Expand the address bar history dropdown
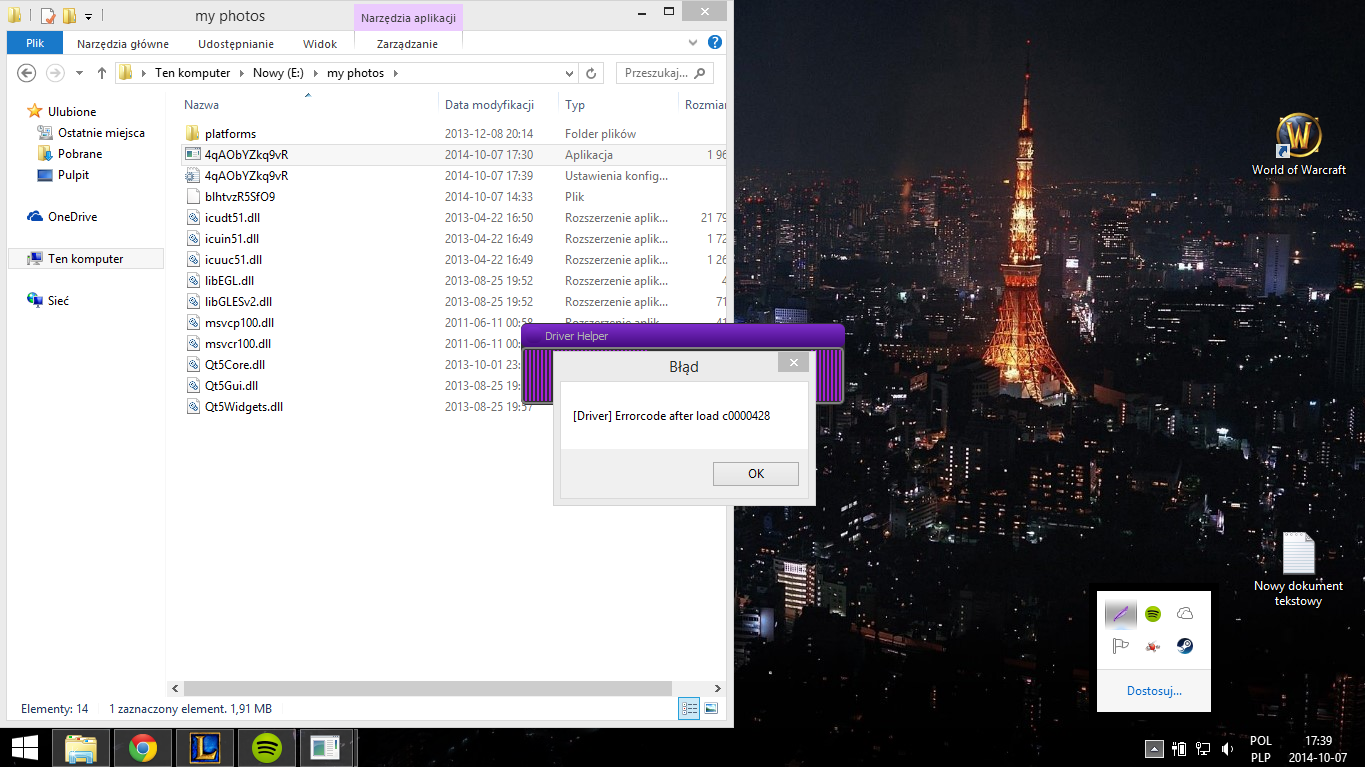1365x767 pixels. point(570,73)
